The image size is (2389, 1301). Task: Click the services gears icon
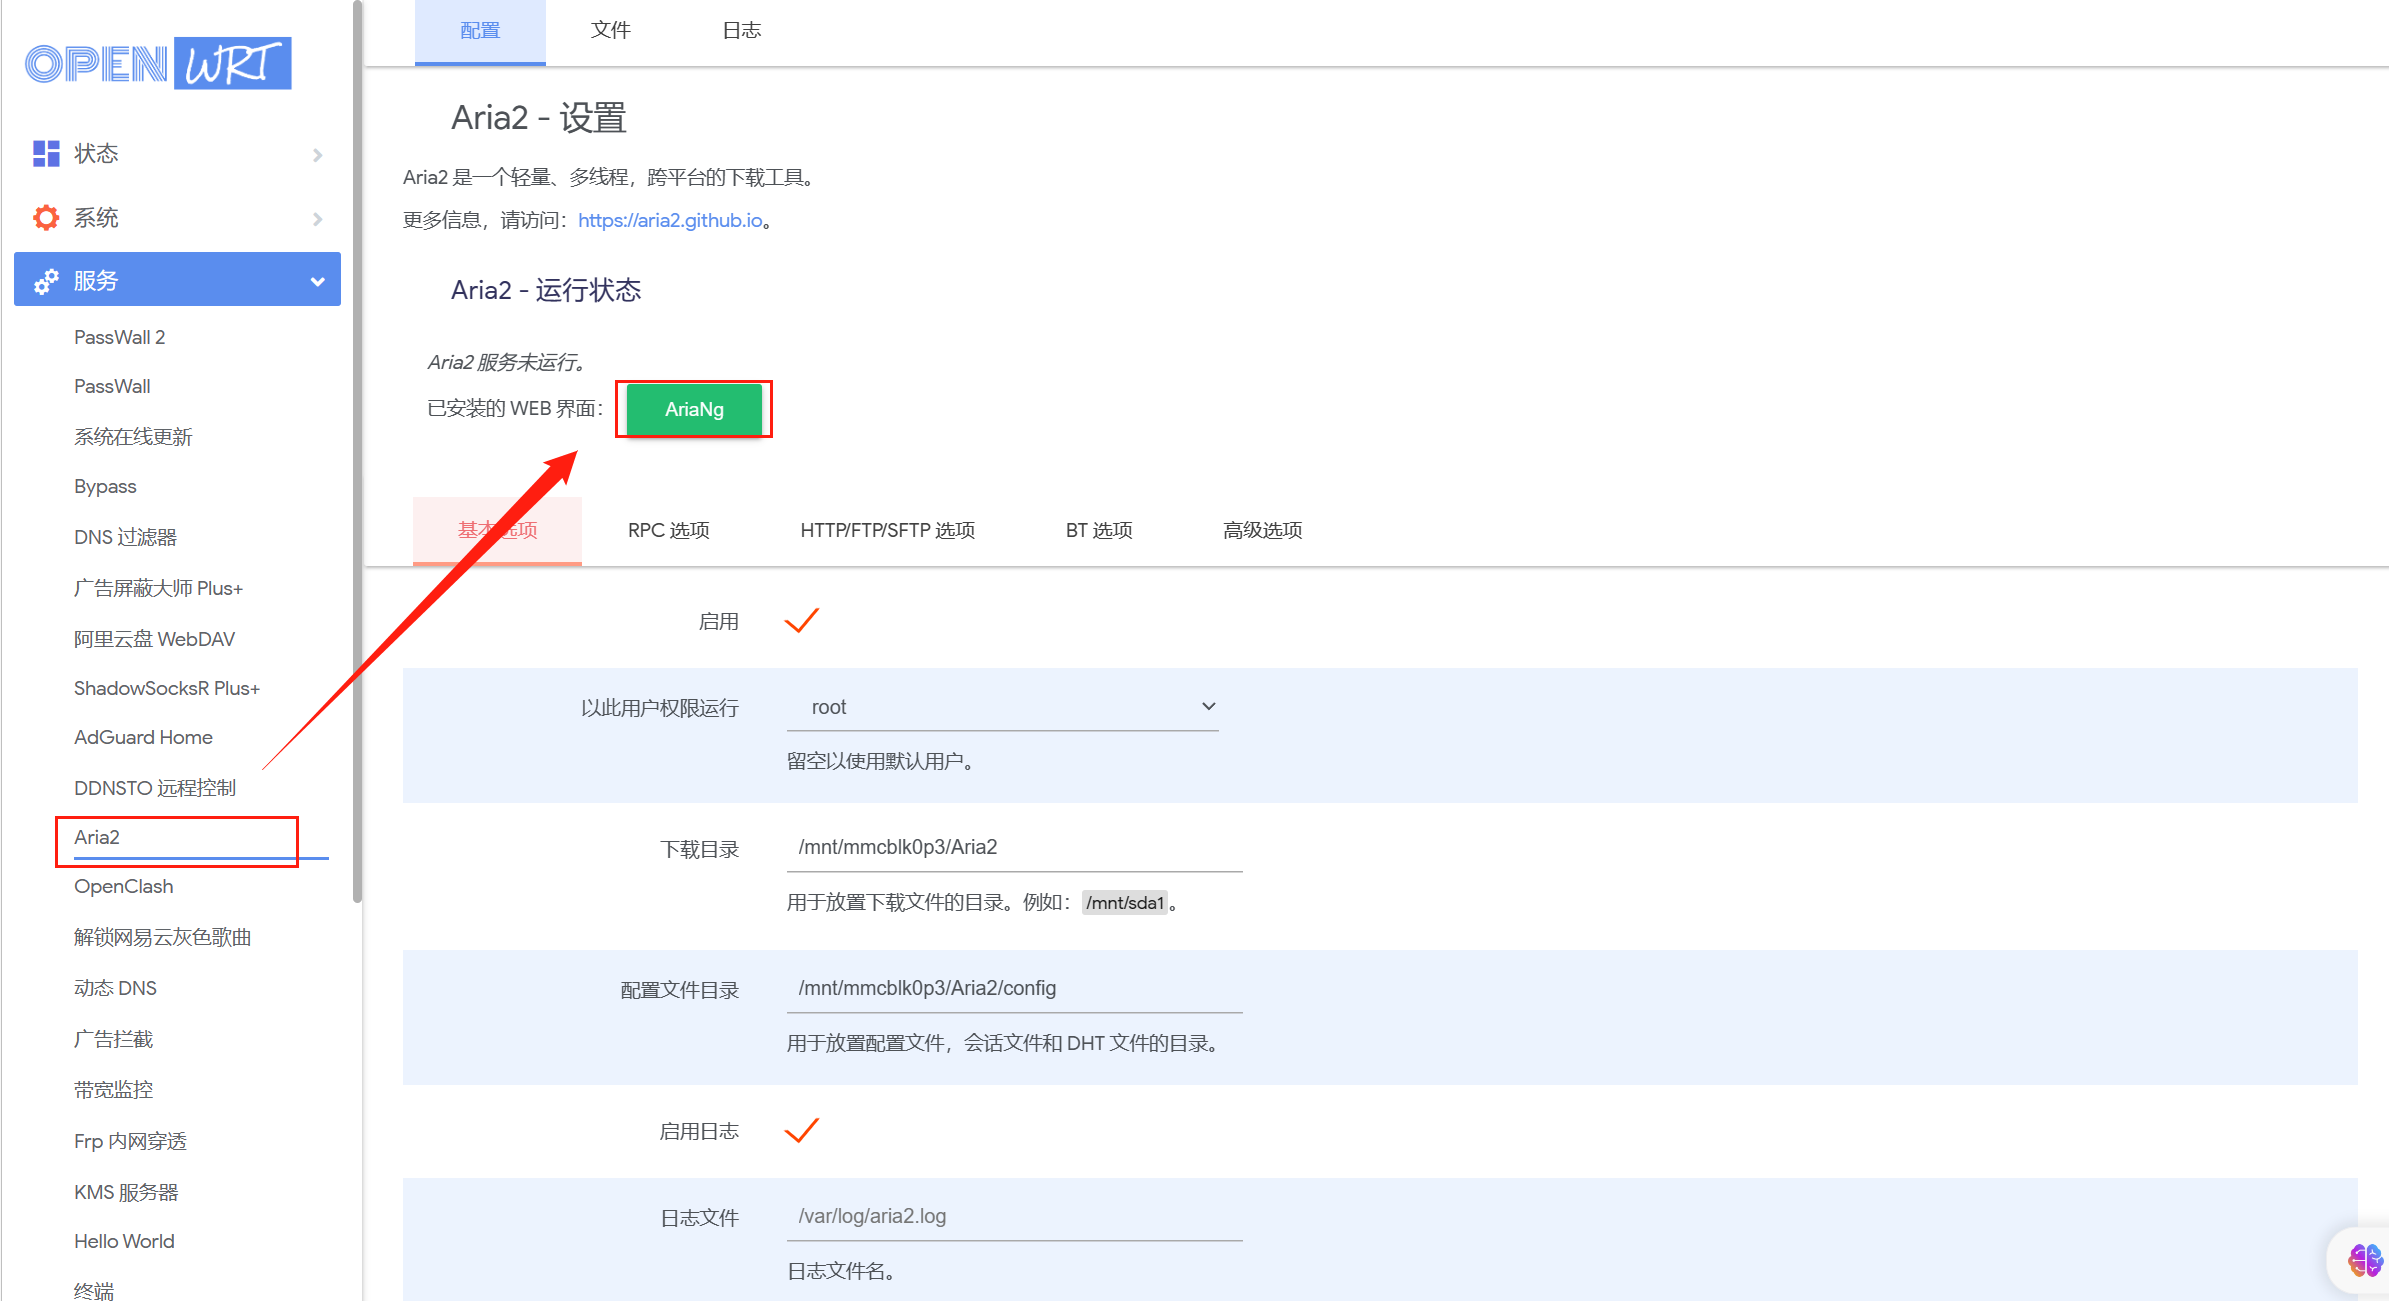pos(46,281)
